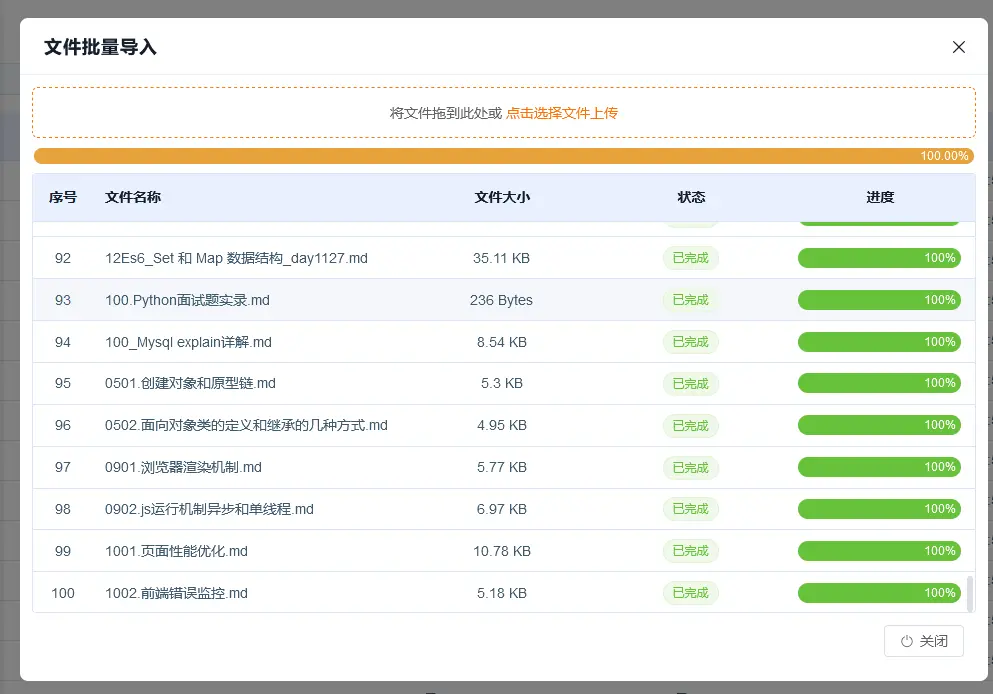Select file 100_Mysql explain详解.md
Viewport: 993px width, 694px height.
tap(188, 342)
